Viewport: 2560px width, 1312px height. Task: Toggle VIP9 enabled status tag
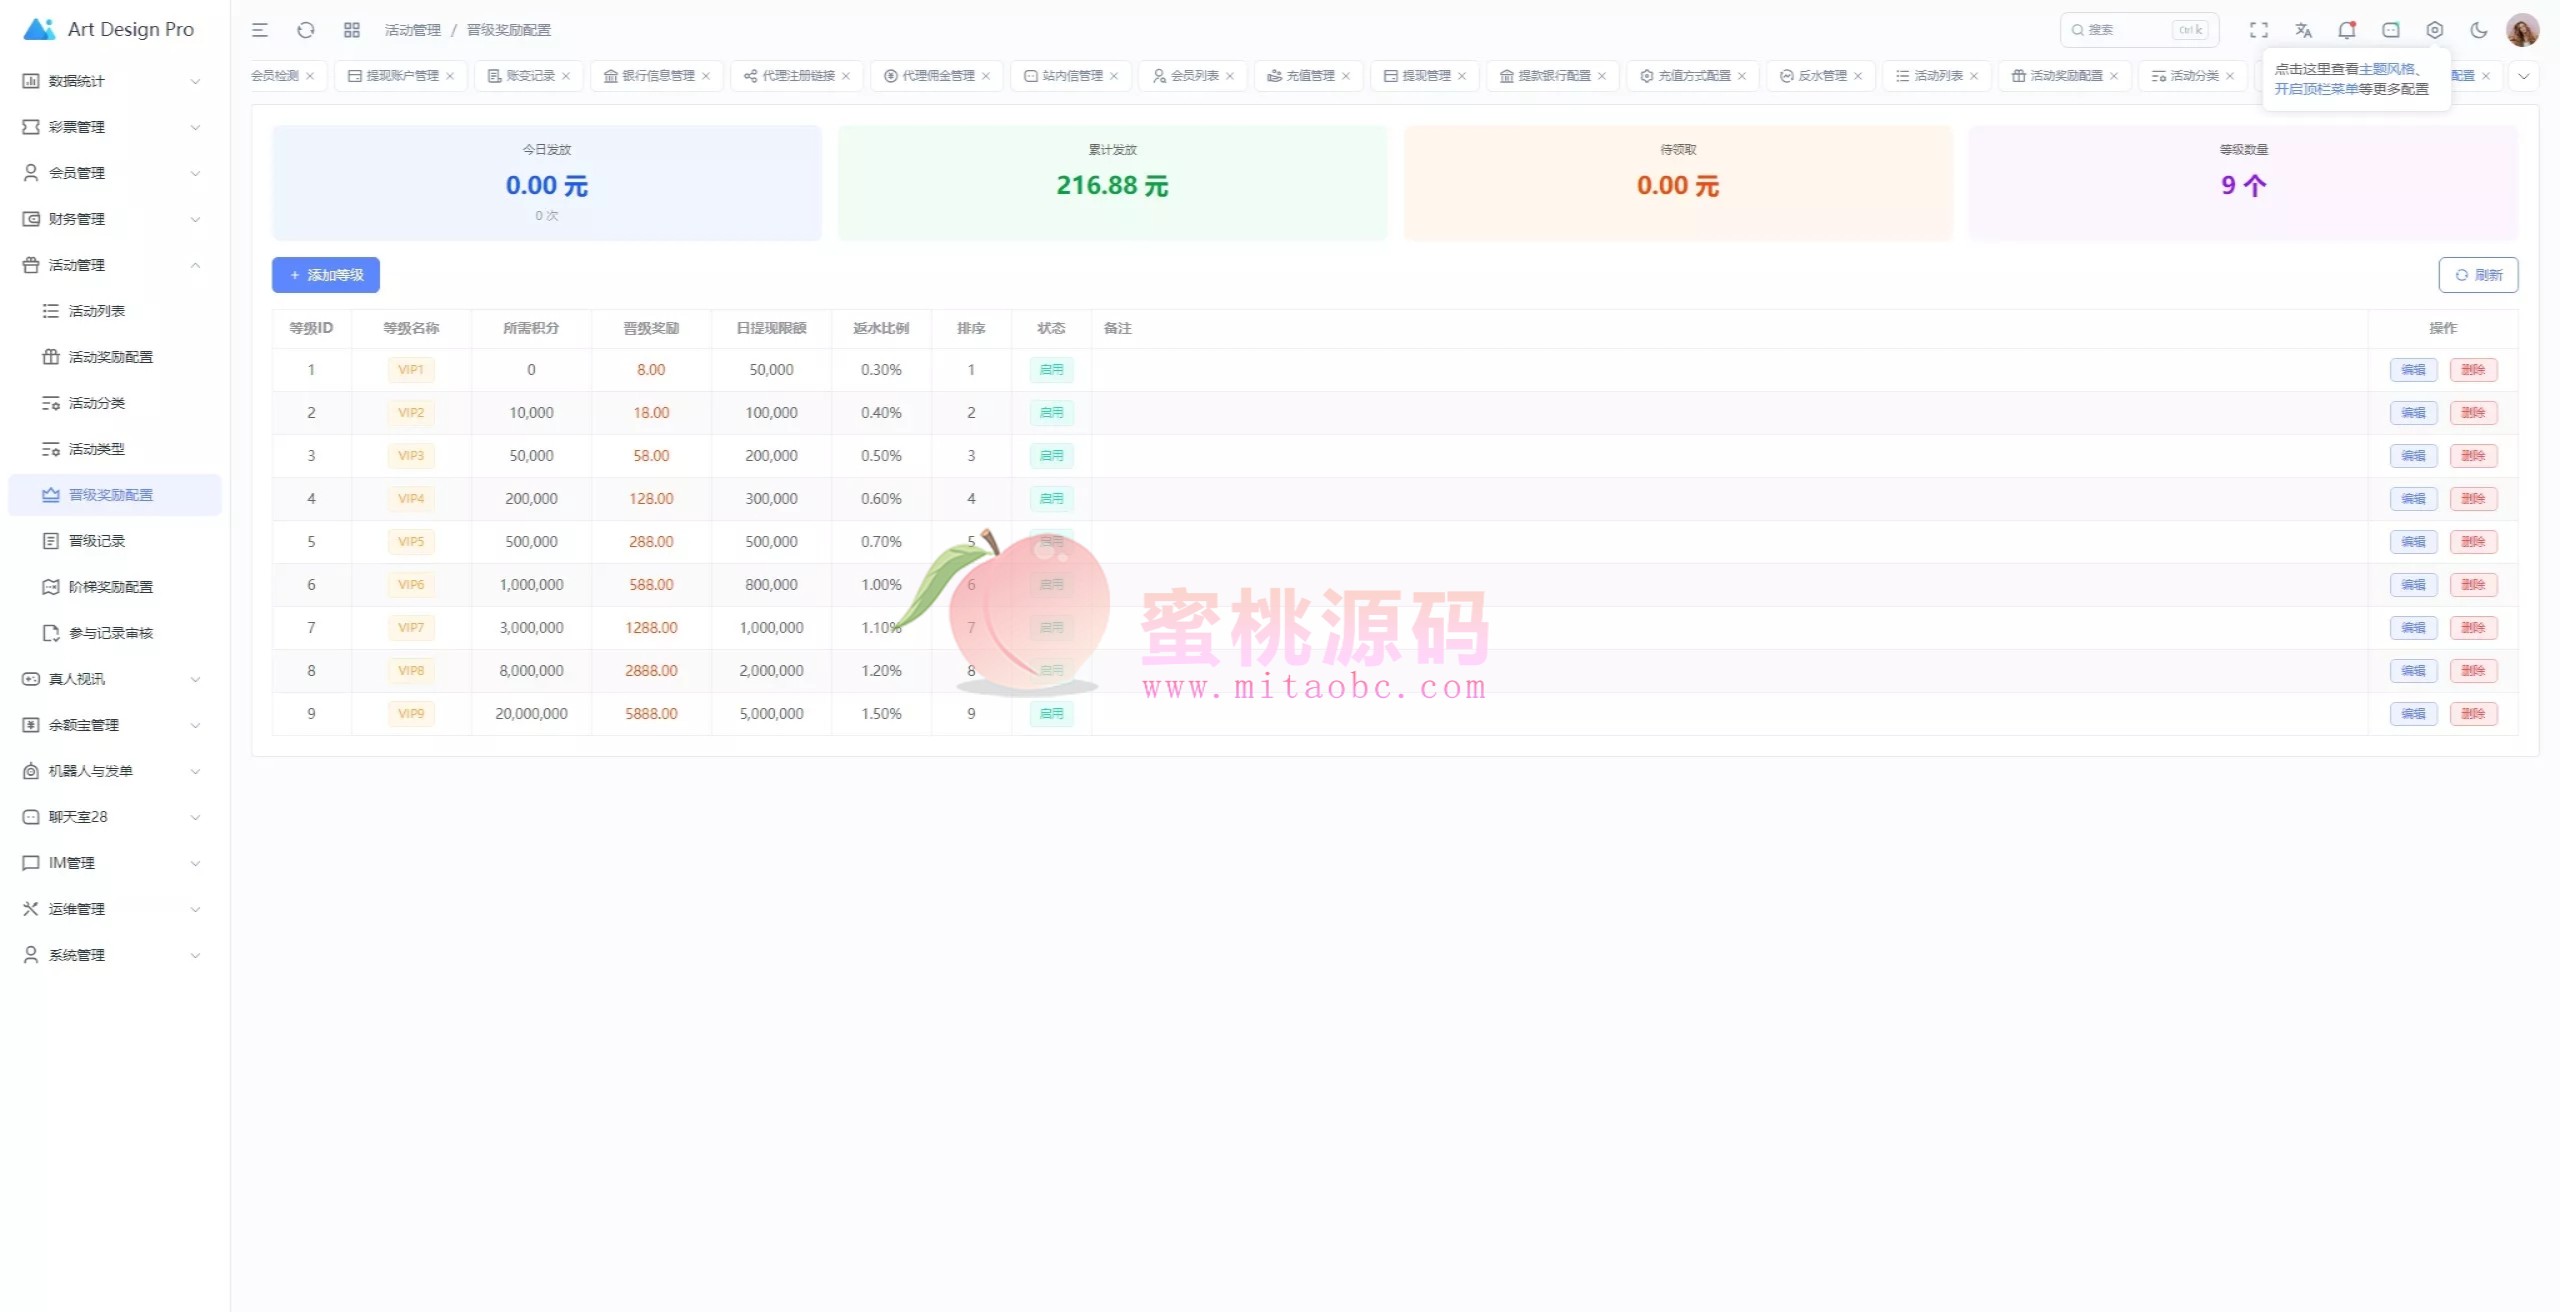[1051, 714]
